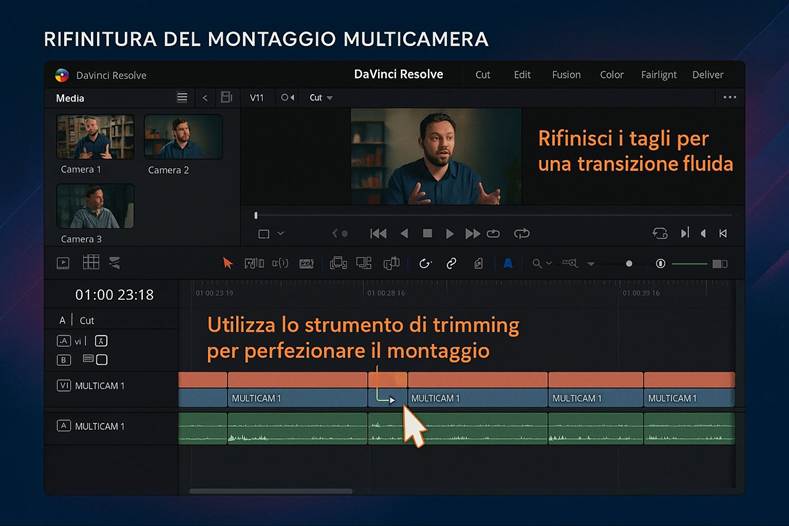The image size is (789, 526).
Task: Toggle the A audio track badge for MULTICAM 1
Action: tap(63, 426)
